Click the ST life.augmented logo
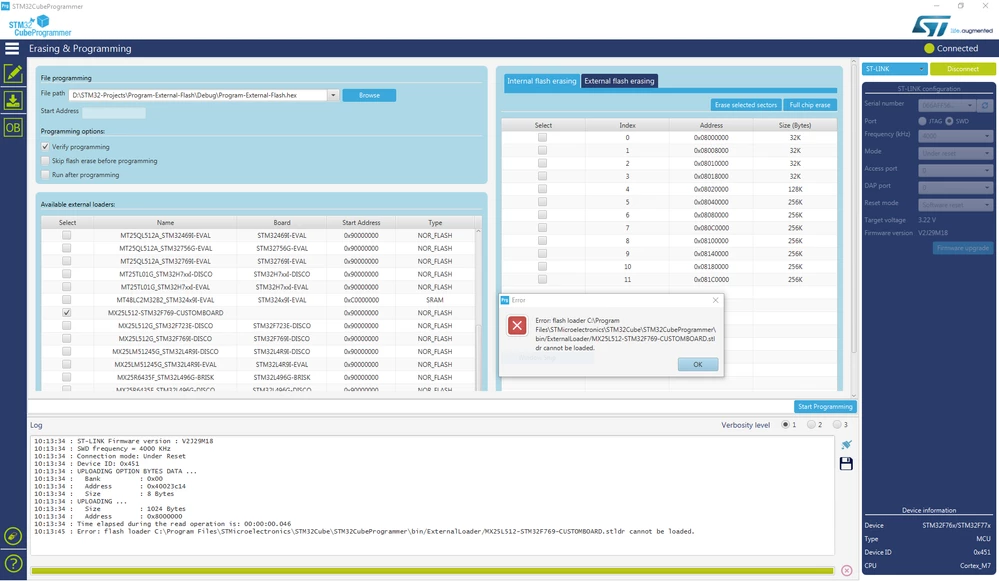The image size is (999, 581). tap(952, 26)
